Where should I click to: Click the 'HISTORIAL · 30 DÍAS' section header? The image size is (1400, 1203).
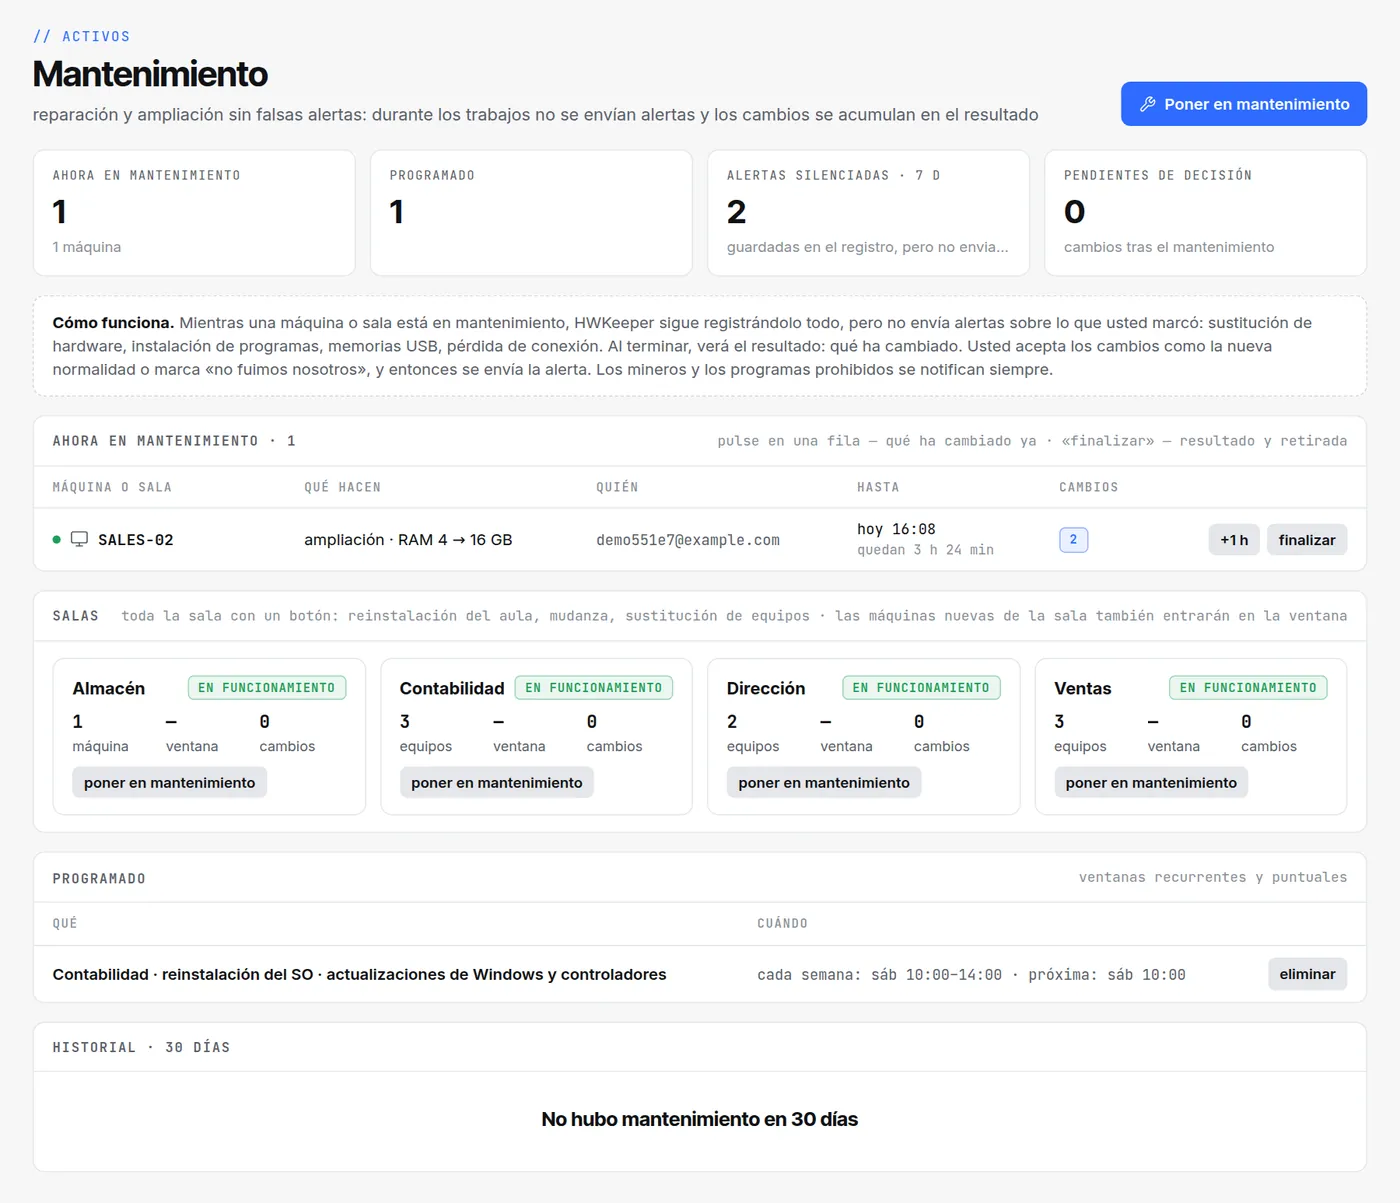[x=141, y=1047]
